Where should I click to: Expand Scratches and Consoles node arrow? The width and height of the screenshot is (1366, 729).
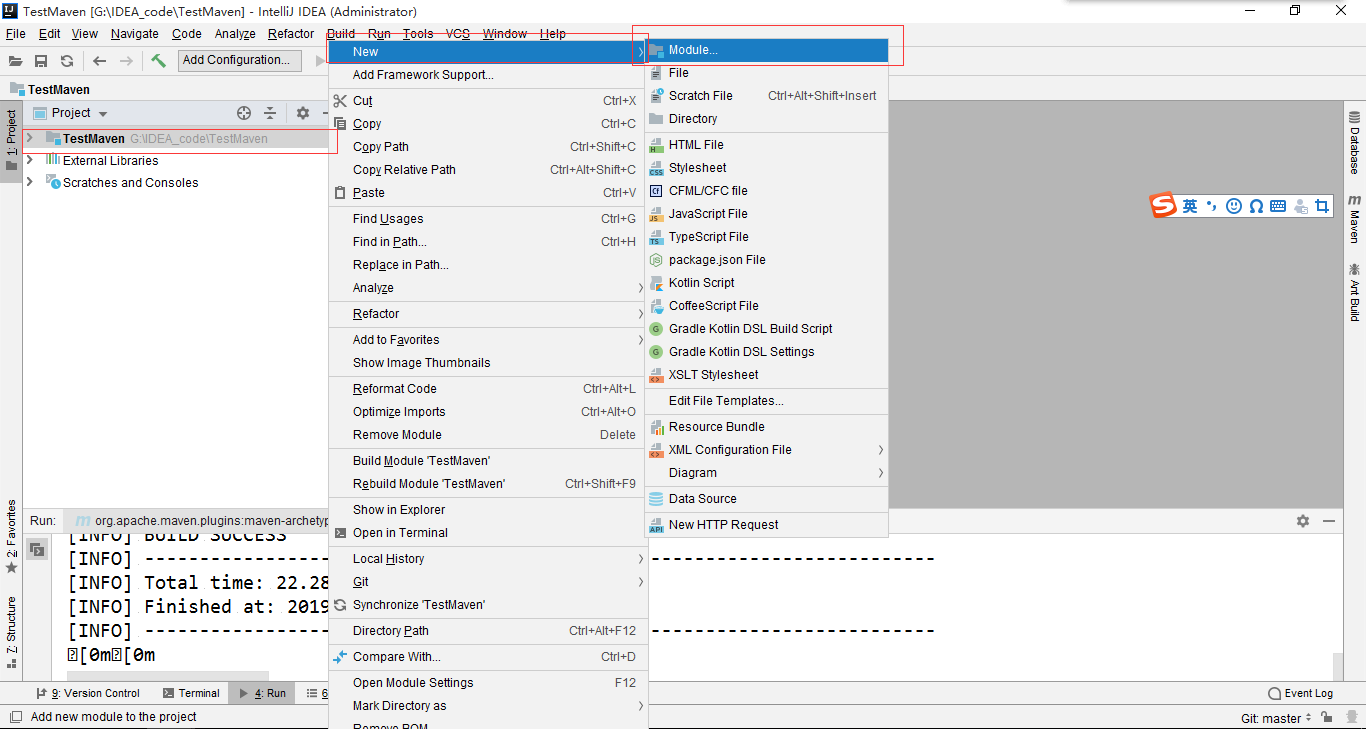pyautogui.click(x=30, y=182)
